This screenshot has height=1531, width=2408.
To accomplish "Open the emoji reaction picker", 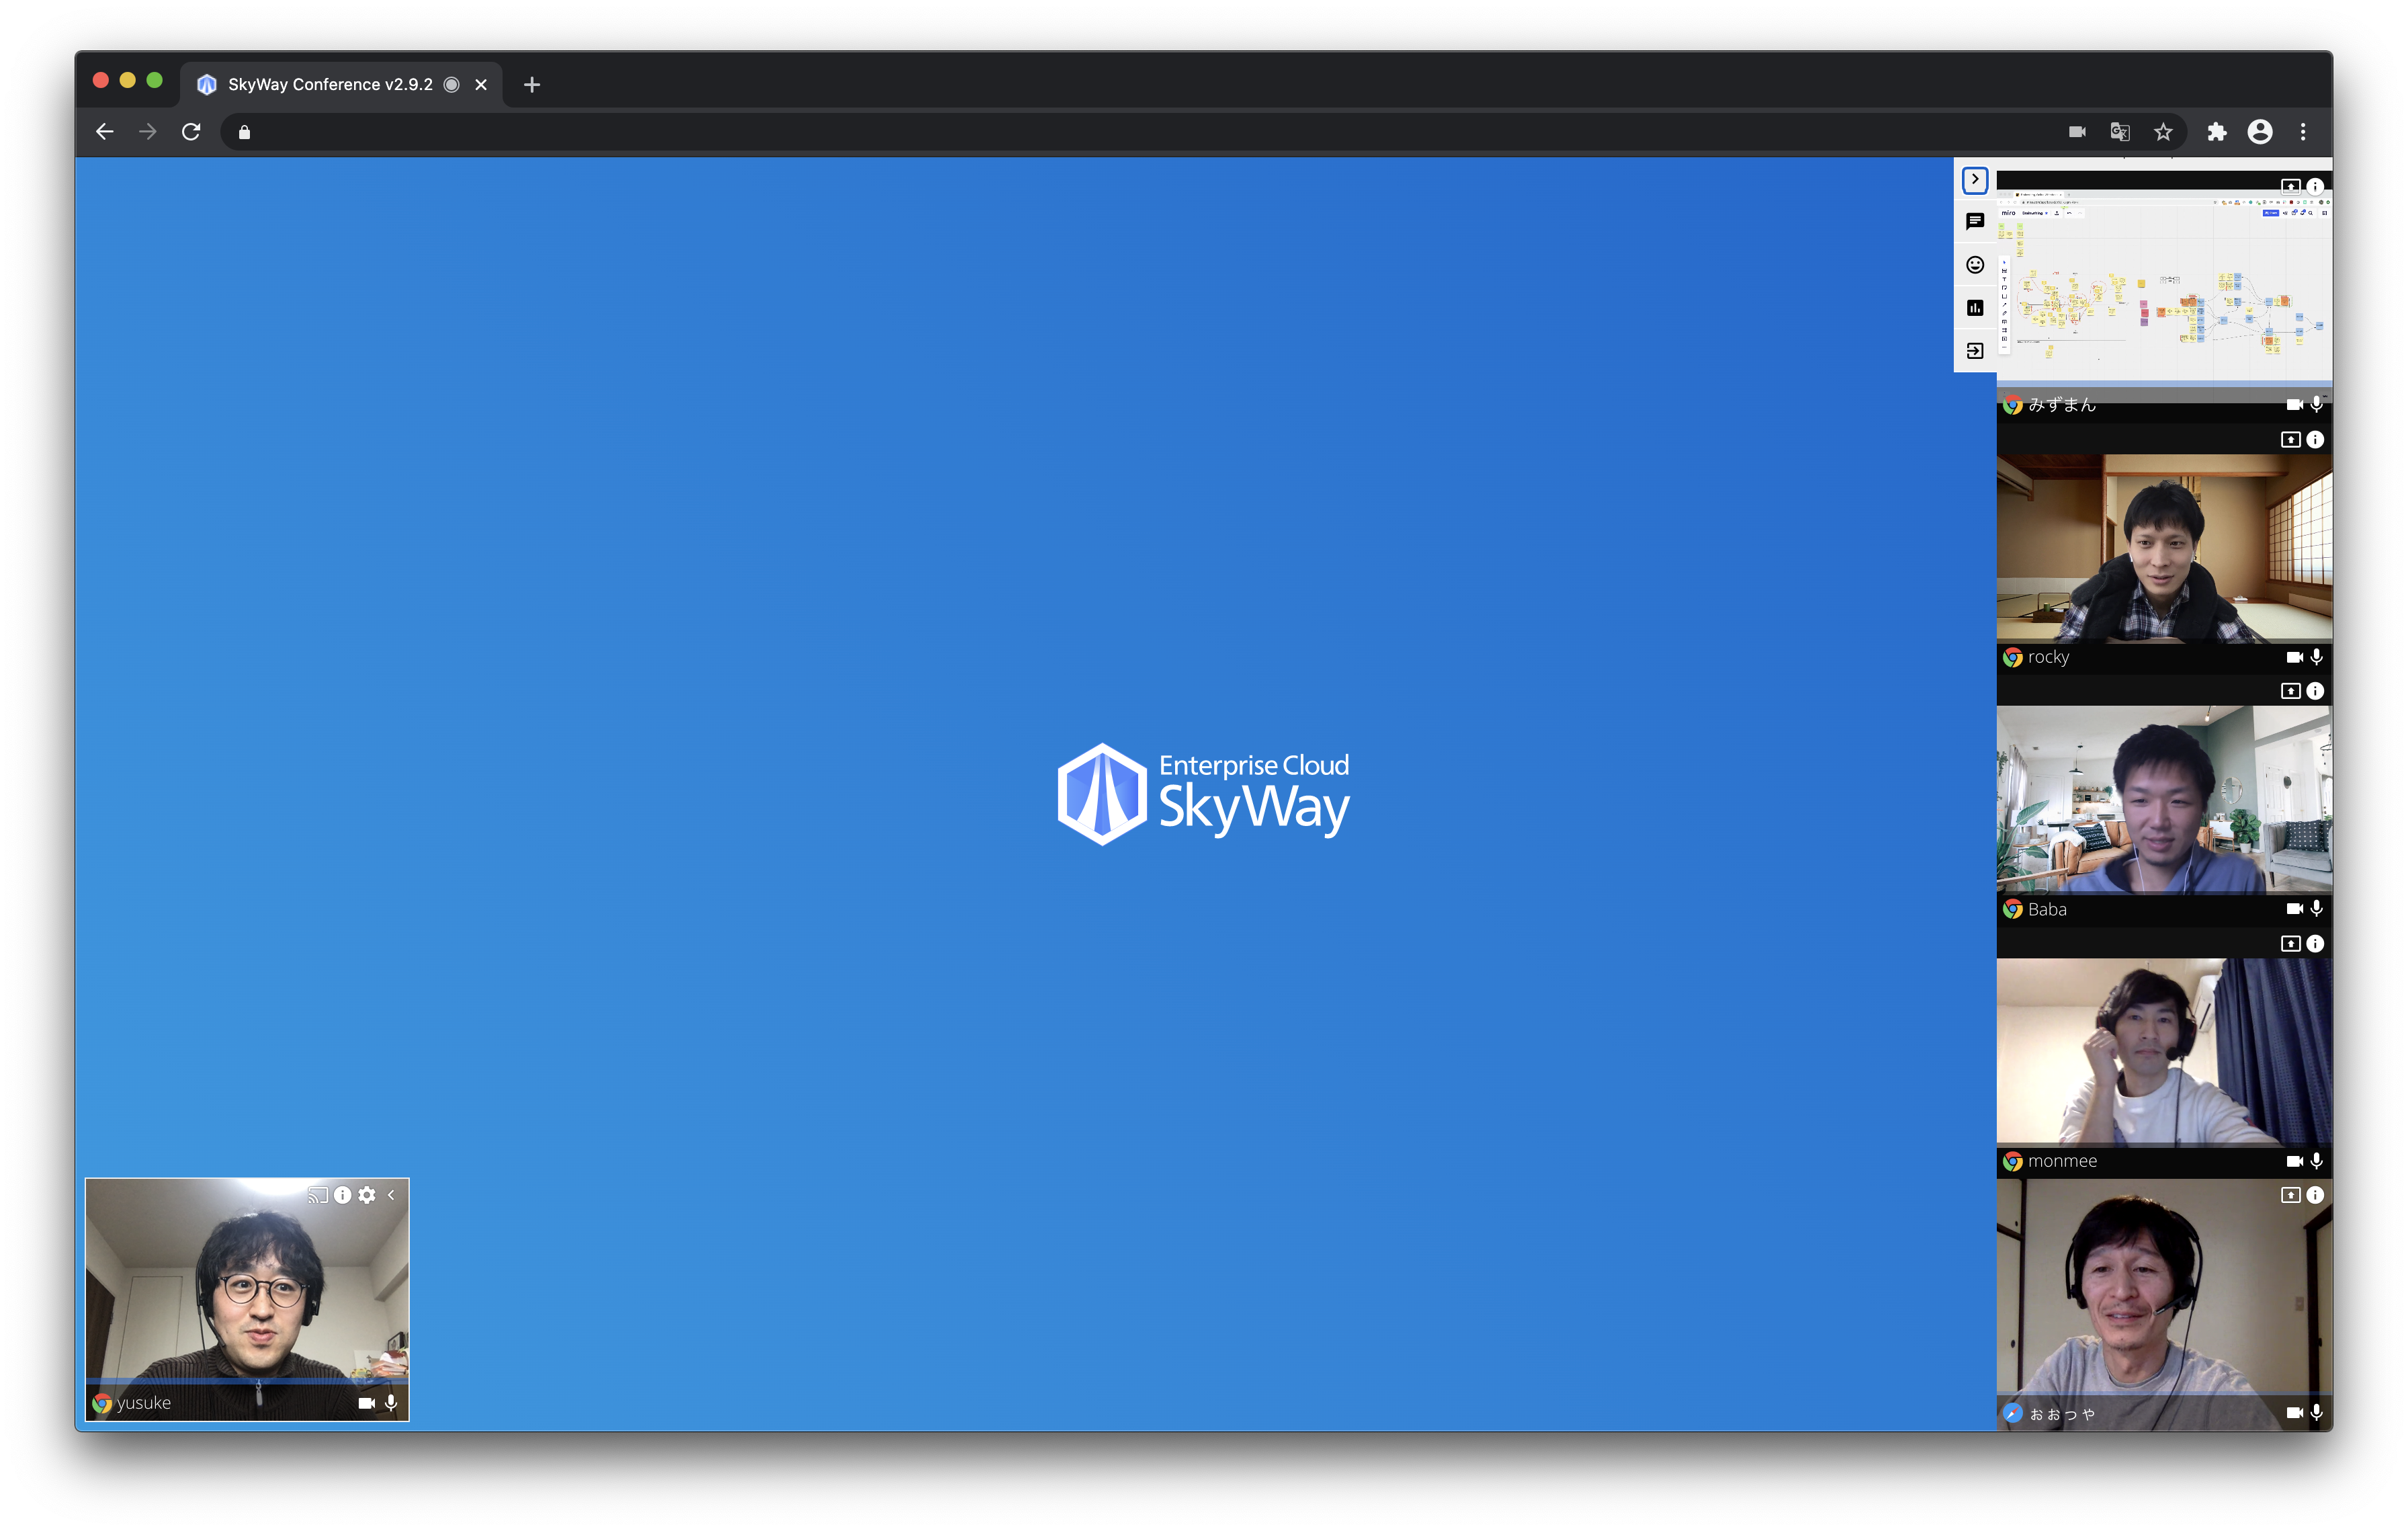I will click(1974, 265).
